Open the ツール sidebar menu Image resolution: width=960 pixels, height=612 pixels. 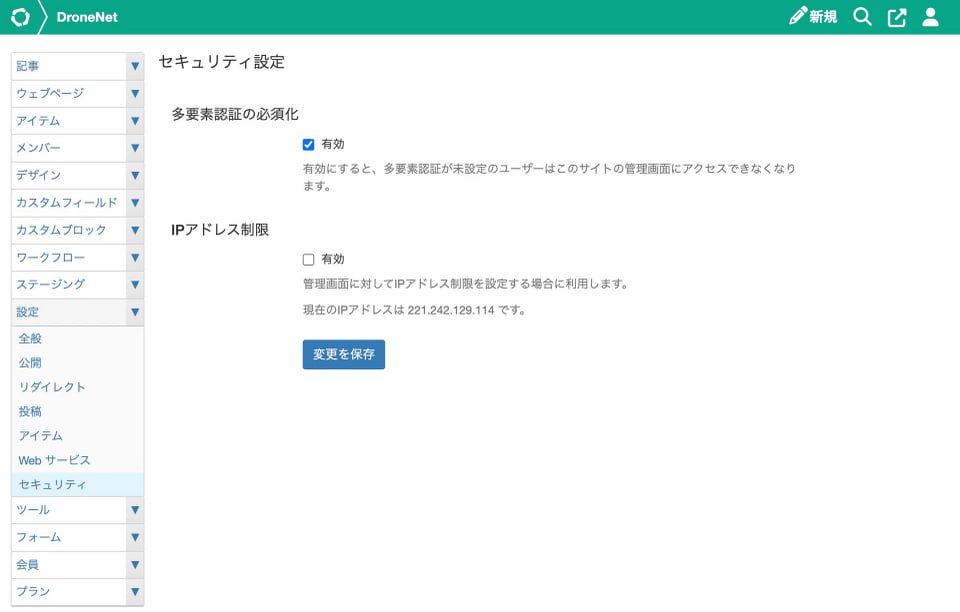[x=69, y=510]
